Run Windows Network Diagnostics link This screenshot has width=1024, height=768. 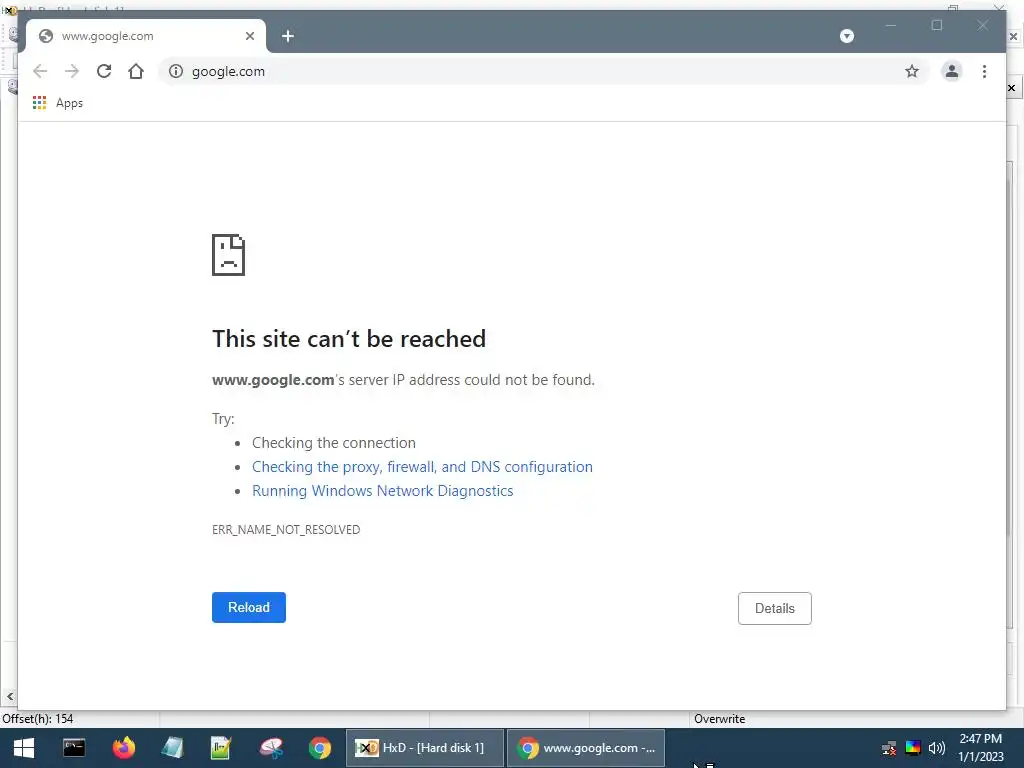click(x=383, y=491)
